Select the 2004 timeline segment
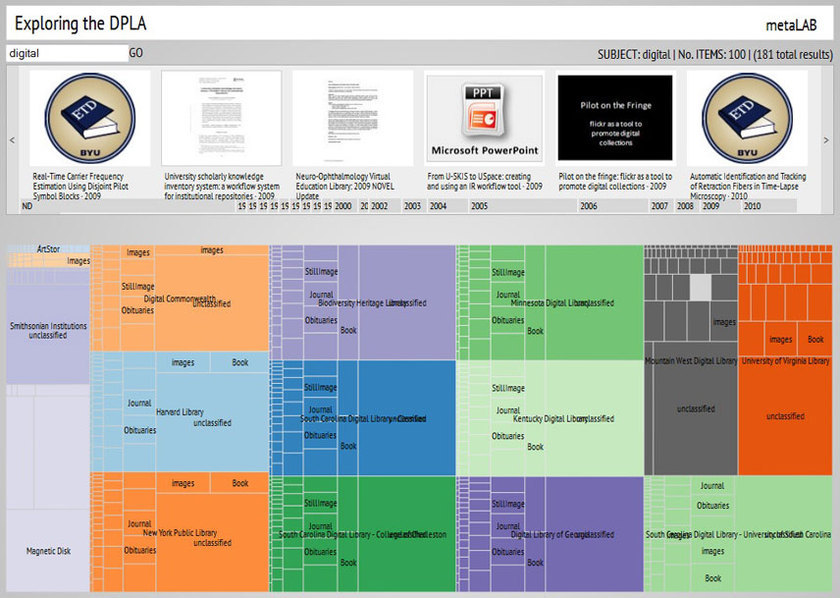The height and width of the screenshot is (598, 840). (447, 206)
